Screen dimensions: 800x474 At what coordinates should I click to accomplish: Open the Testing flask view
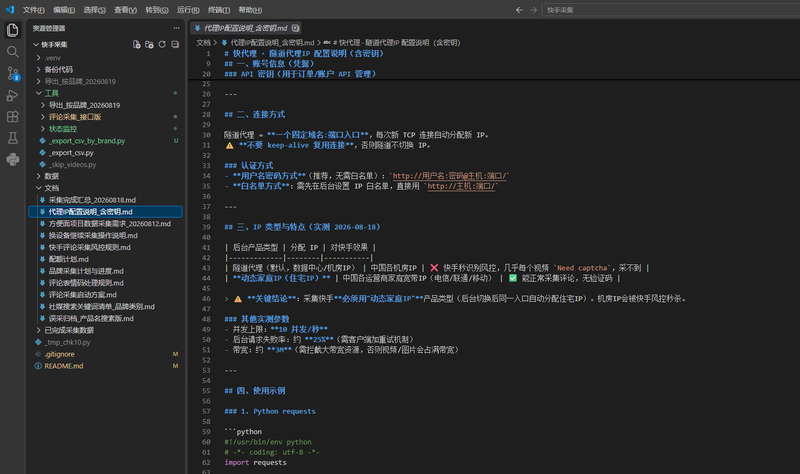click(13, 138)
